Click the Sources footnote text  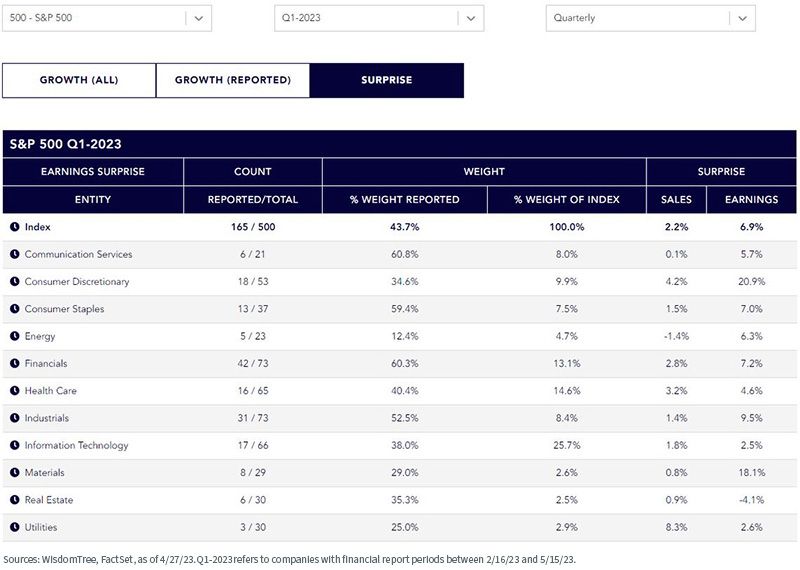(289, 559)
